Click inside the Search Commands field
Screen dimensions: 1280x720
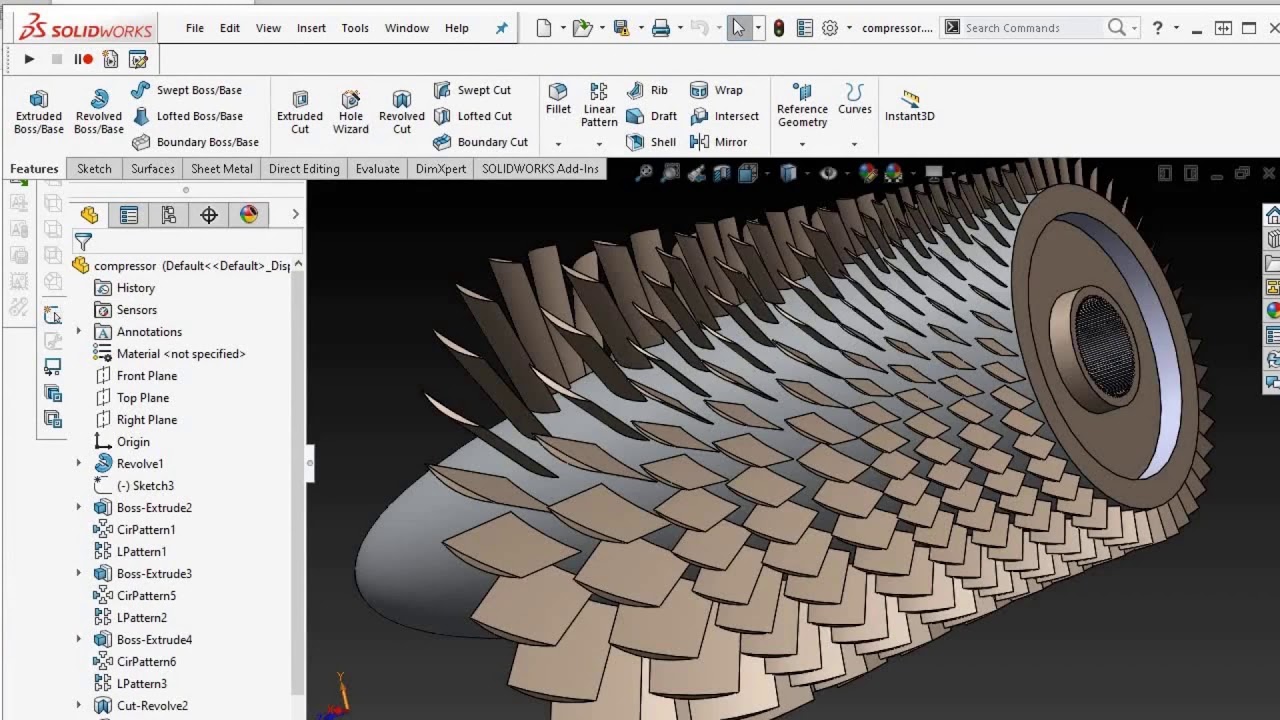(1032, 28)
